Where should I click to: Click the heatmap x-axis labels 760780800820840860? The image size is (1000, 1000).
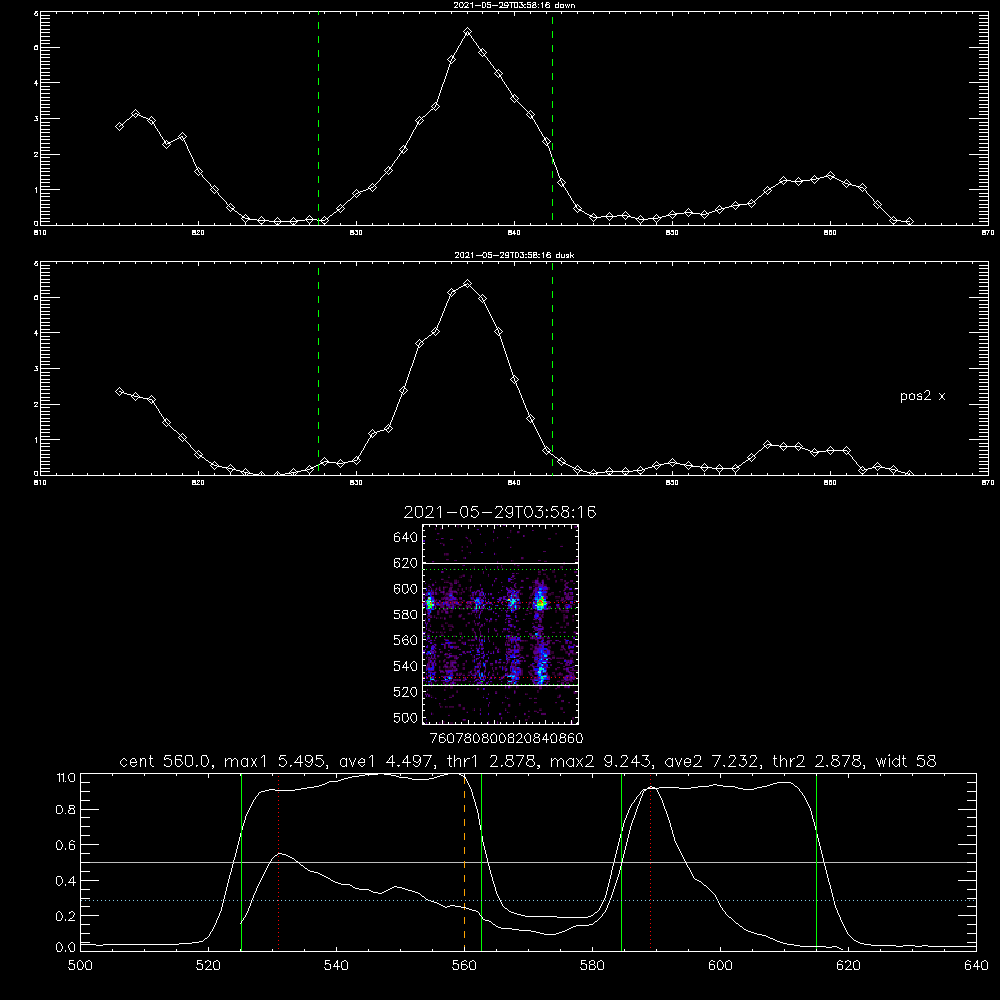pos(506,739)
